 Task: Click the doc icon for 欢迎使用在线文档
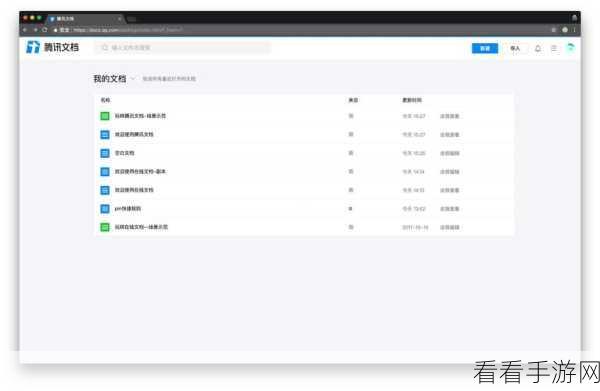point(105,190)
